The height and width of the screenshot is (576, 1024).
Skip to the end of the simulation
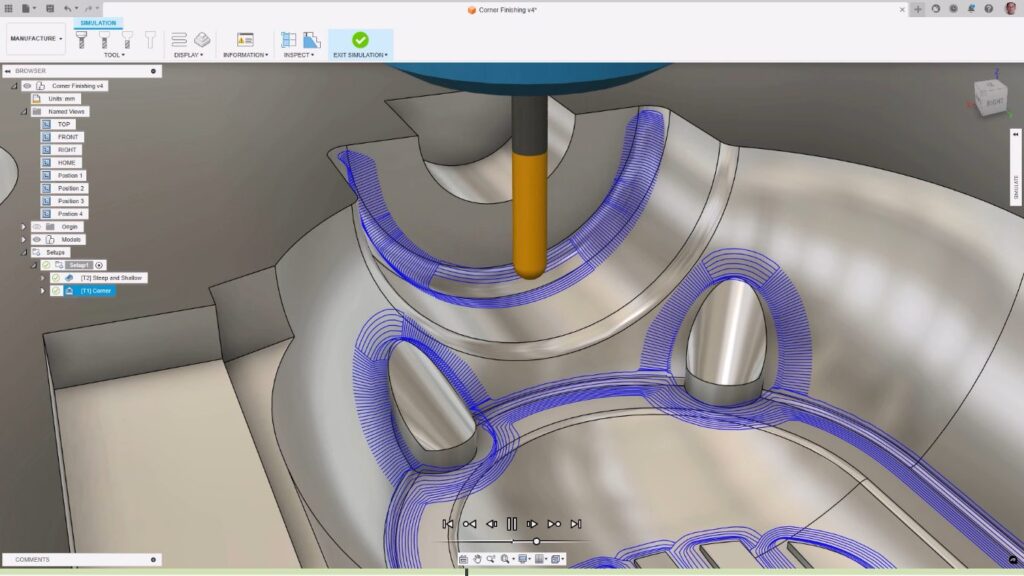(x=576, y=524)
